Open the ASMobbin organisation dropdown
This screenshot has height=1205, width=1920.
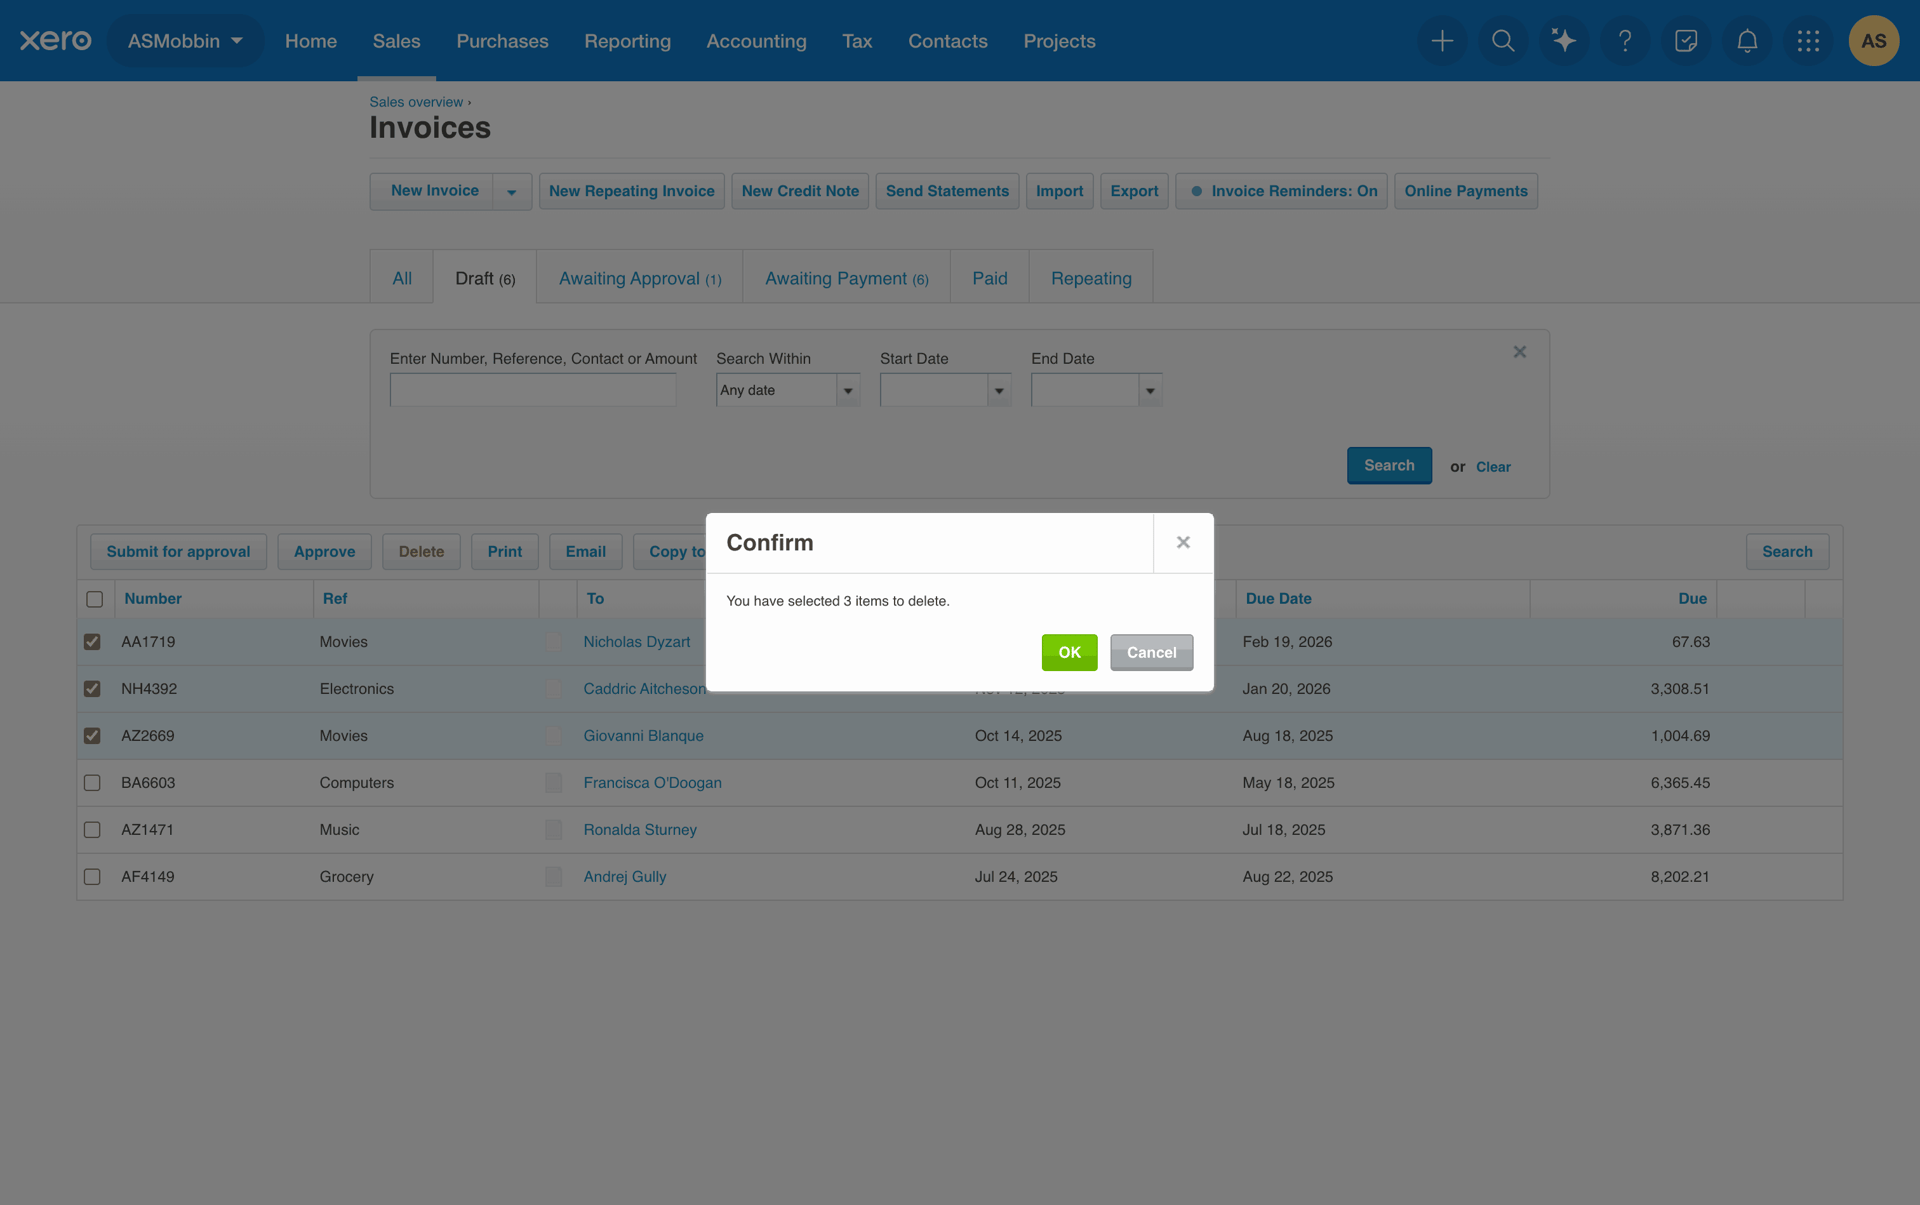[185, 41]
